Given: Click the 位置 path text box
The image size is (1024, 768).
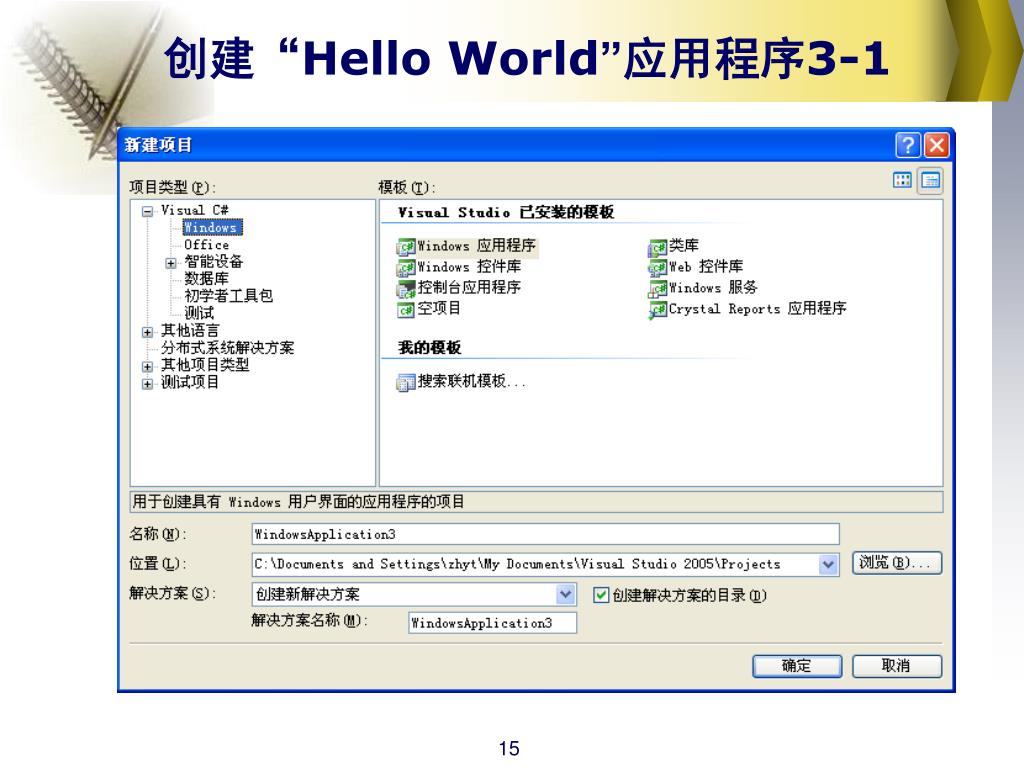Looking at the screenshot, I should (536, 564).
